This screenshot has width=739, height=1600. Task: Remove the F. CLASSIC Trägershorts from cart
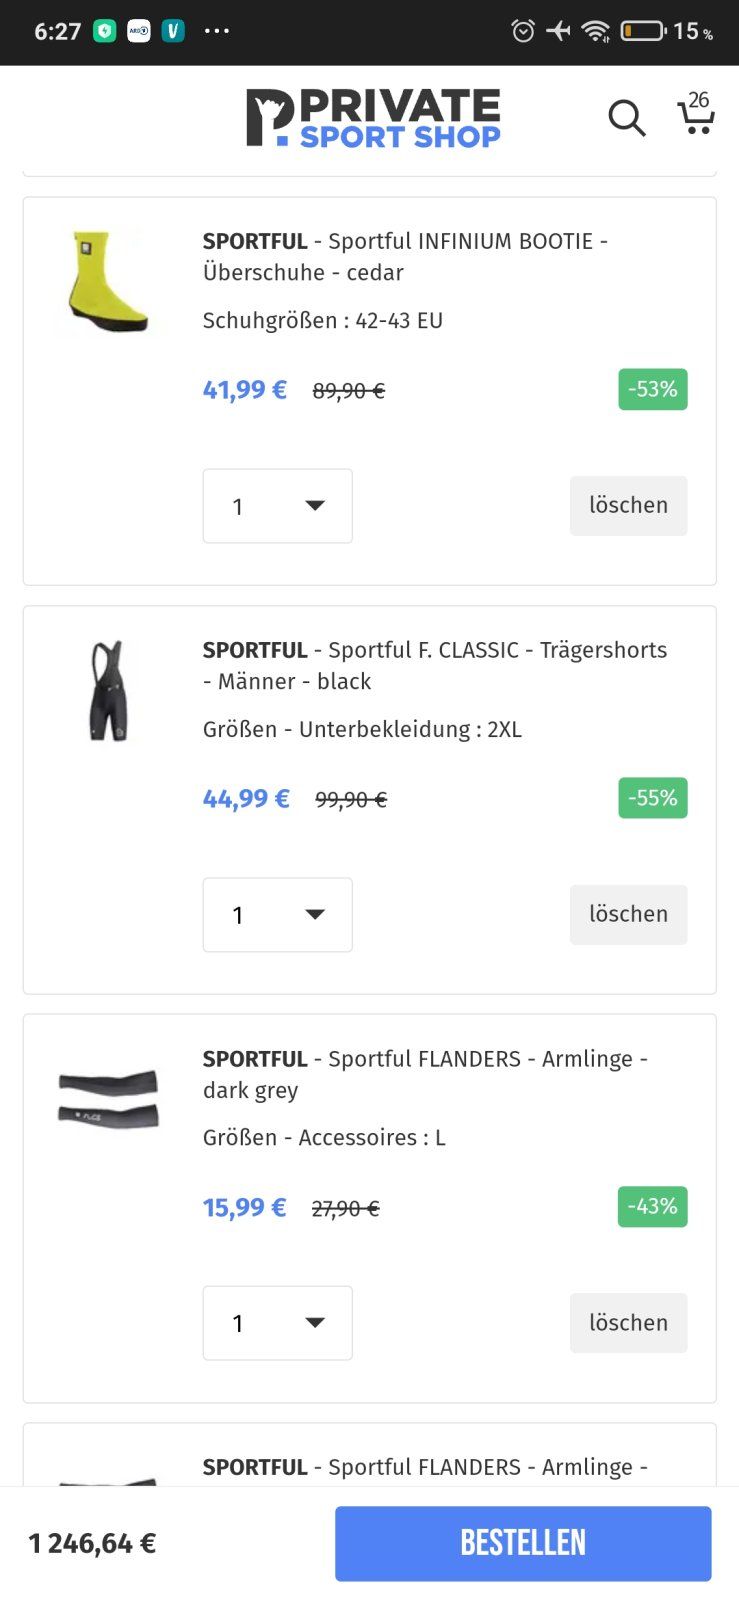click(628, 914)
